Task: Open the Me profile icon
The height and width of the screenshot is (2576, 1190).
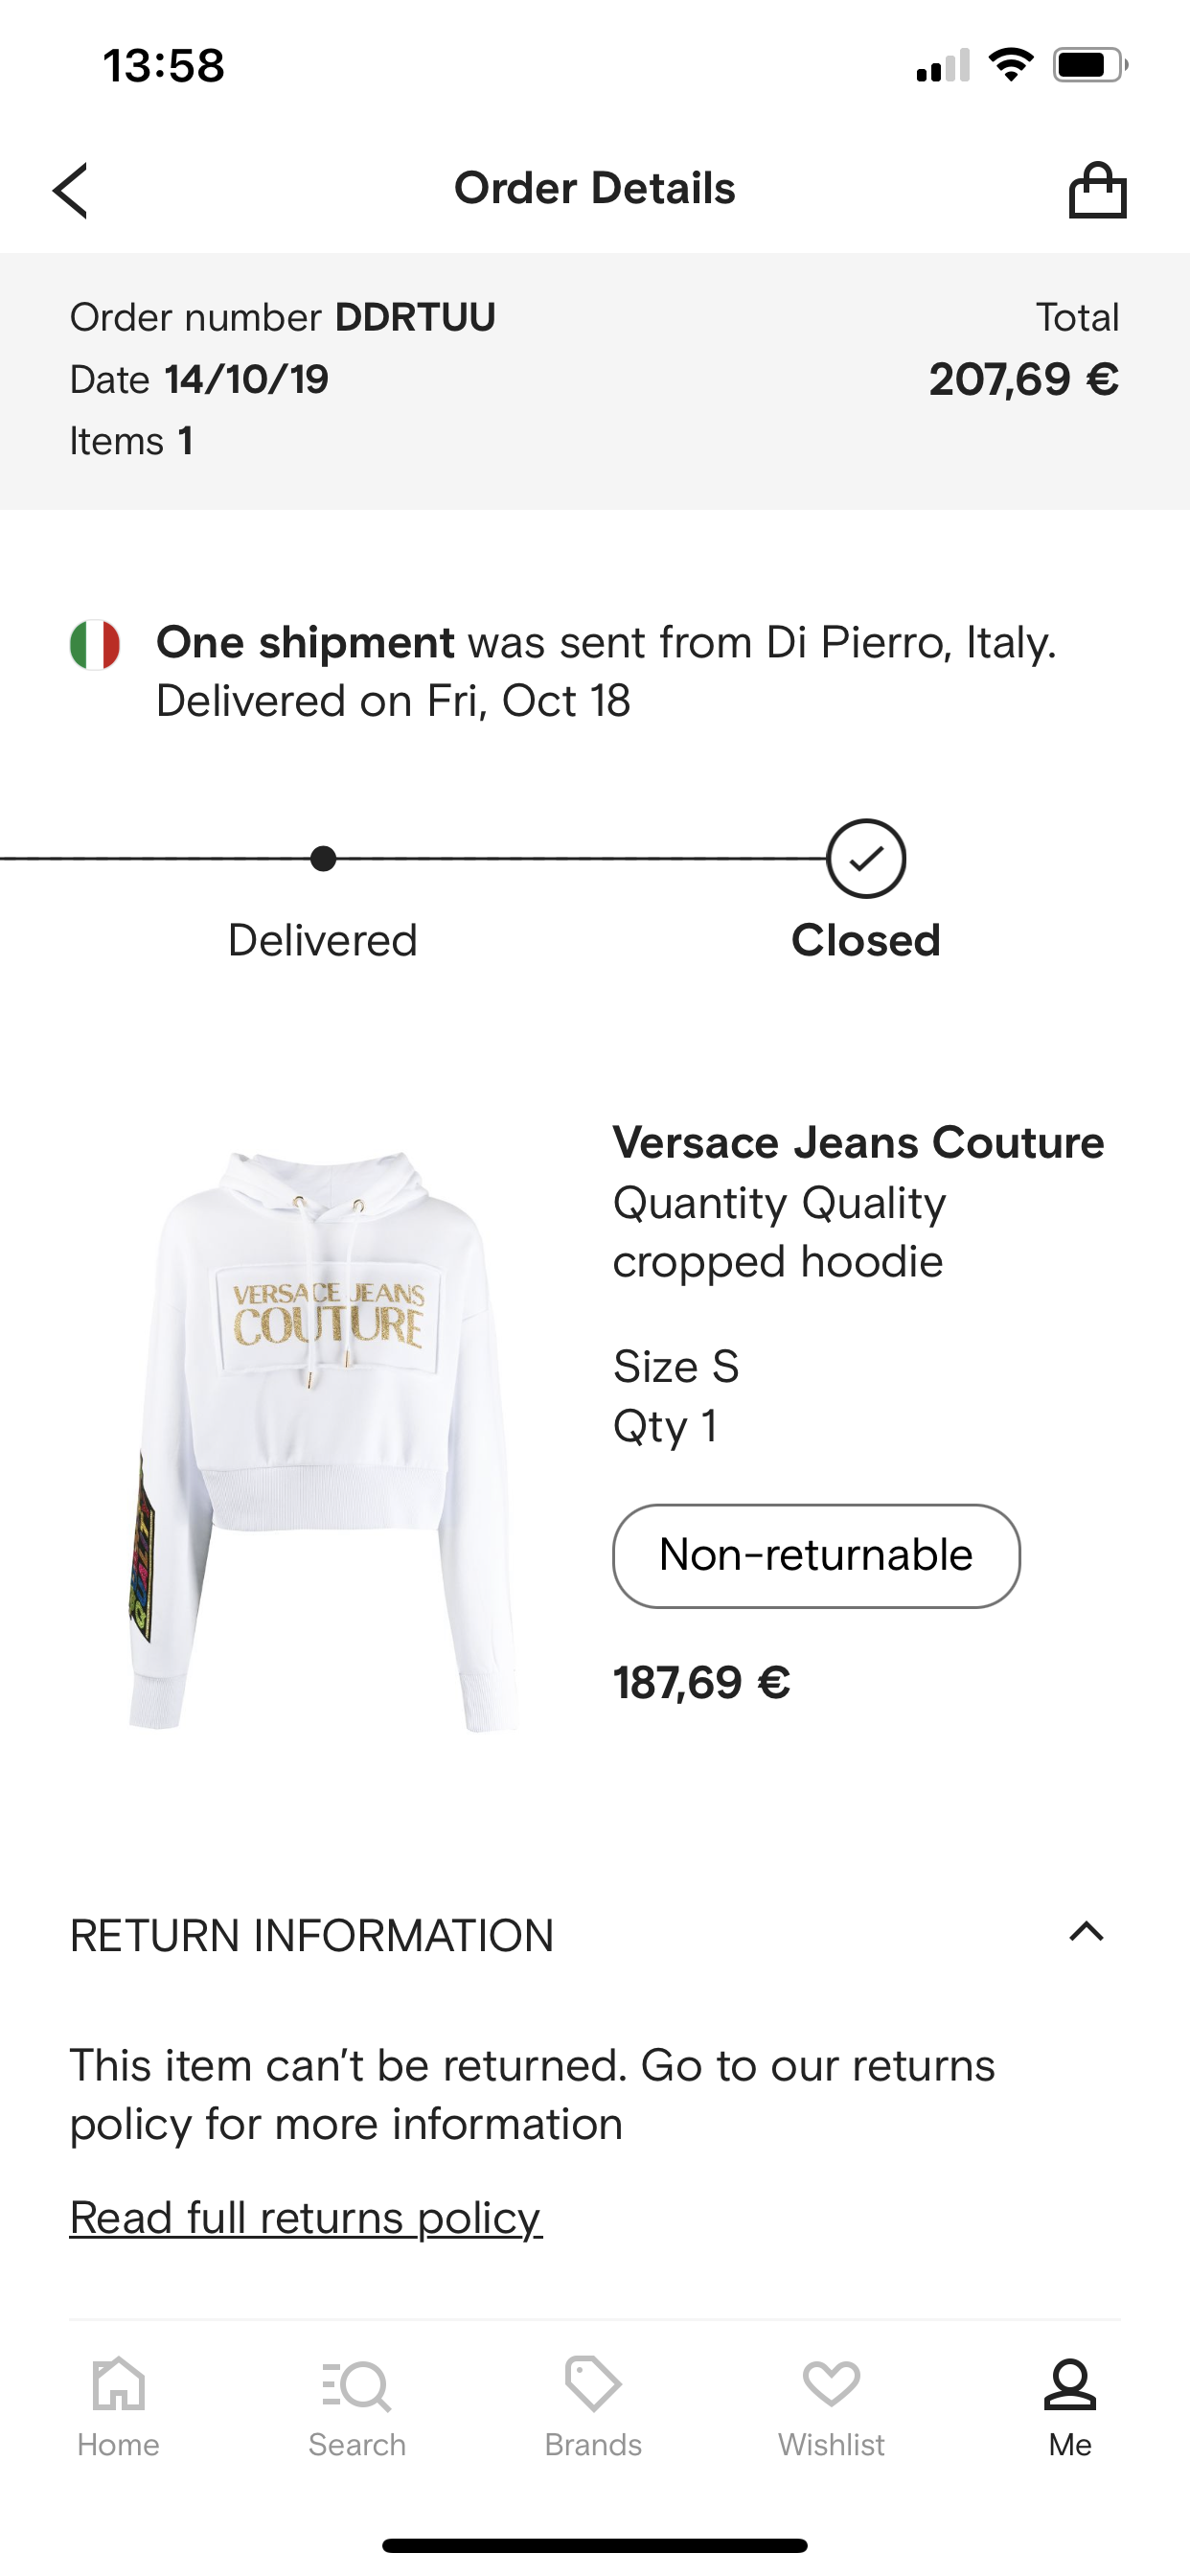Action: pyautogui.click(x=1069, y=2385)
